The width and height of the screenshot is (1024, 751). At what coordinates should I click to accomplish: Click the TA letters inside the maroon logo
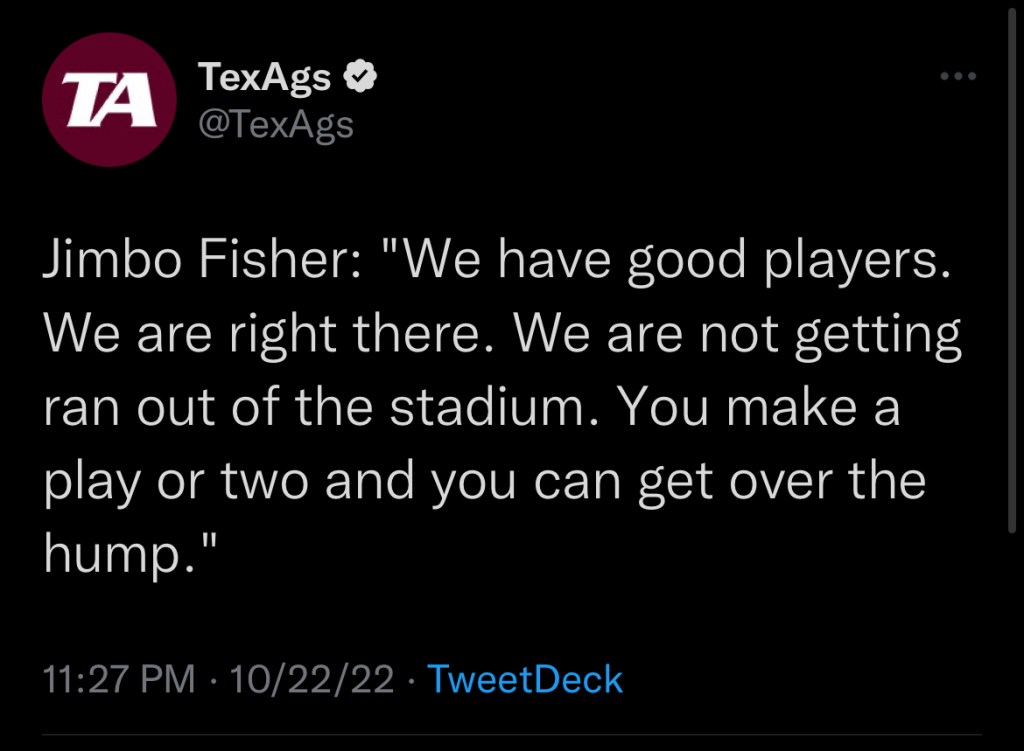(110, 101)
